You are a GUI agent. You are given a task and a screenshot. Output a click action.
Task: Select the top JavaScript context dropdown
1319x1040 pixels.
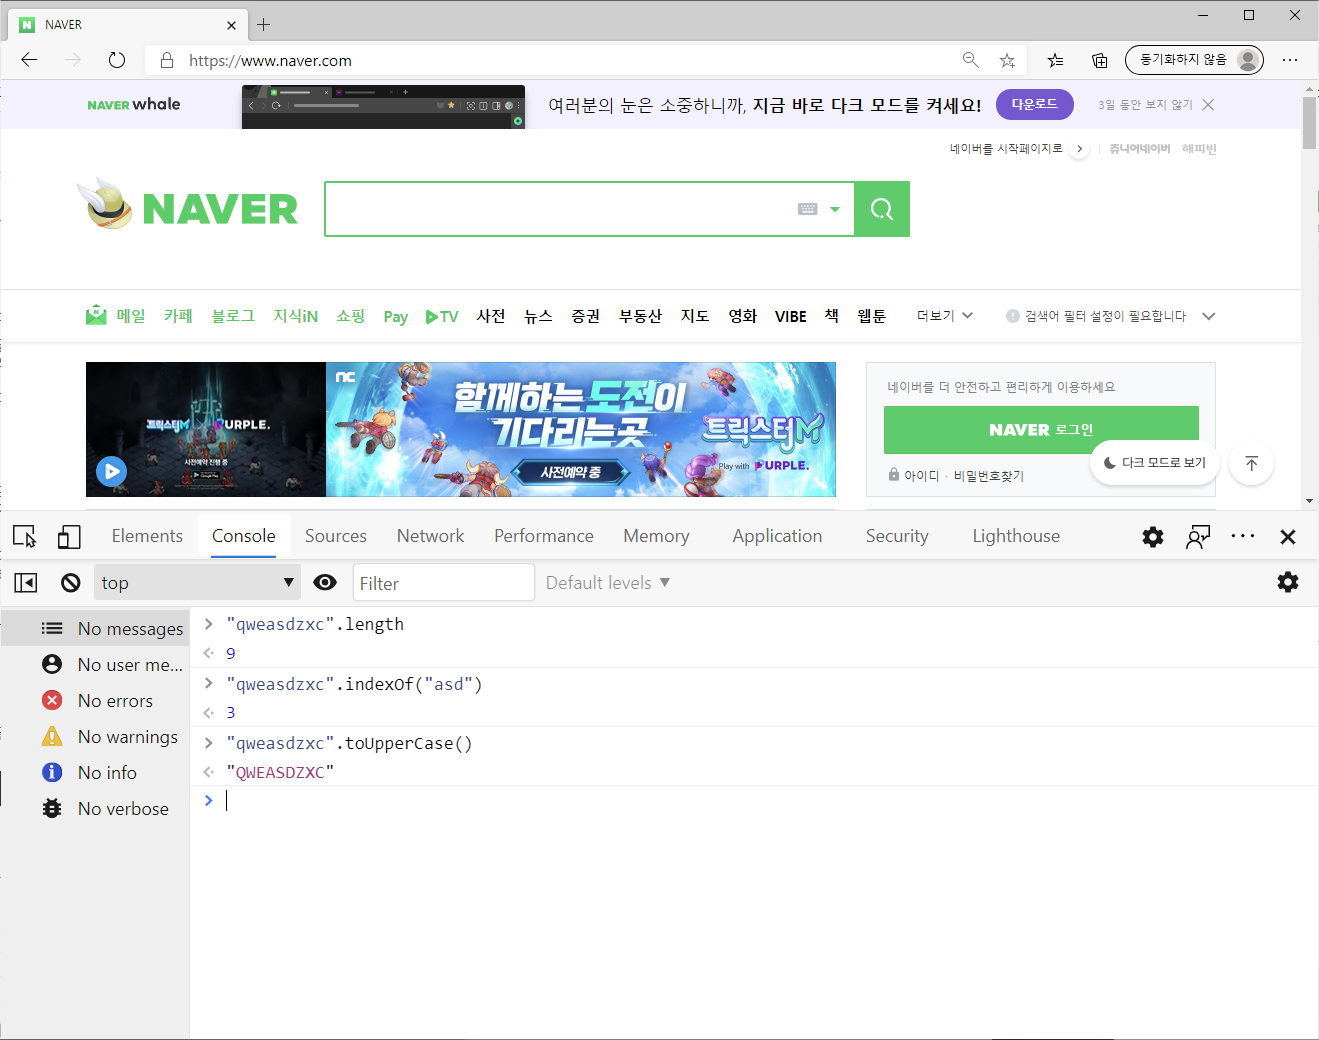click(x=198, y=582)
